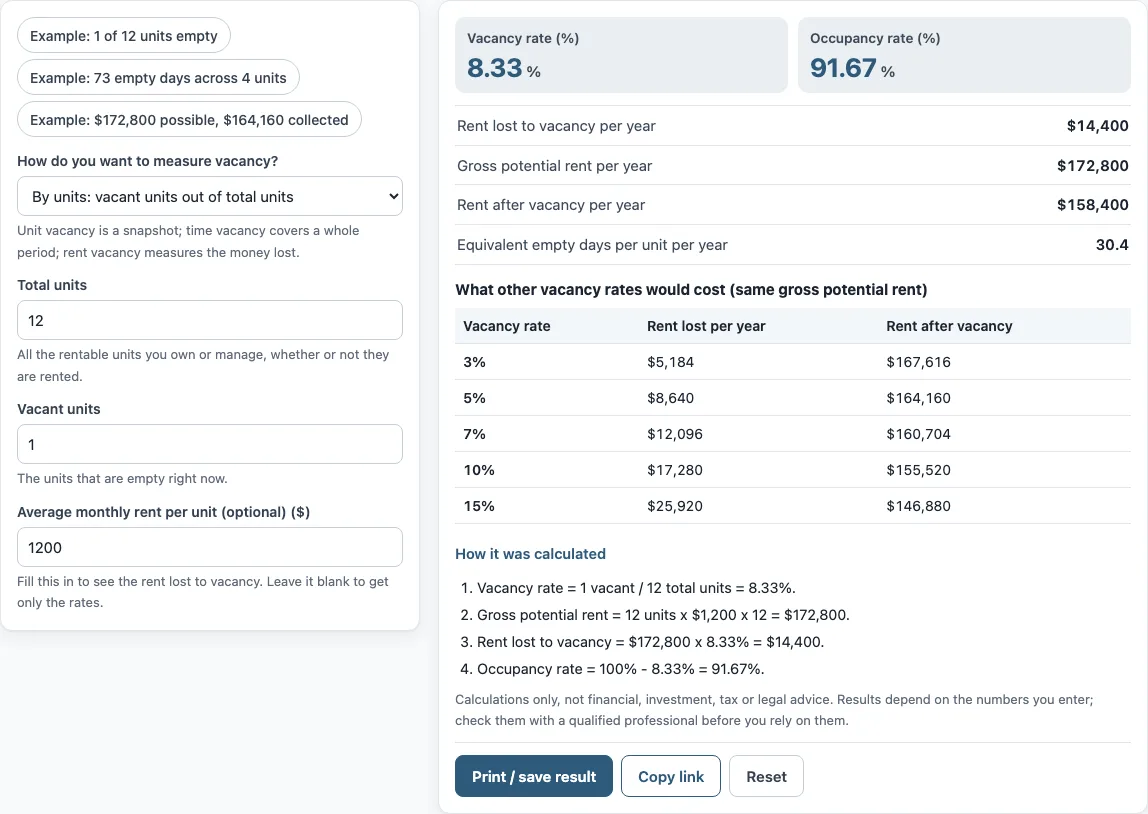Click the 'Unit vacancy is a snapshot' help text
This screenshot has height=814, width=1148.
[188, 241]
